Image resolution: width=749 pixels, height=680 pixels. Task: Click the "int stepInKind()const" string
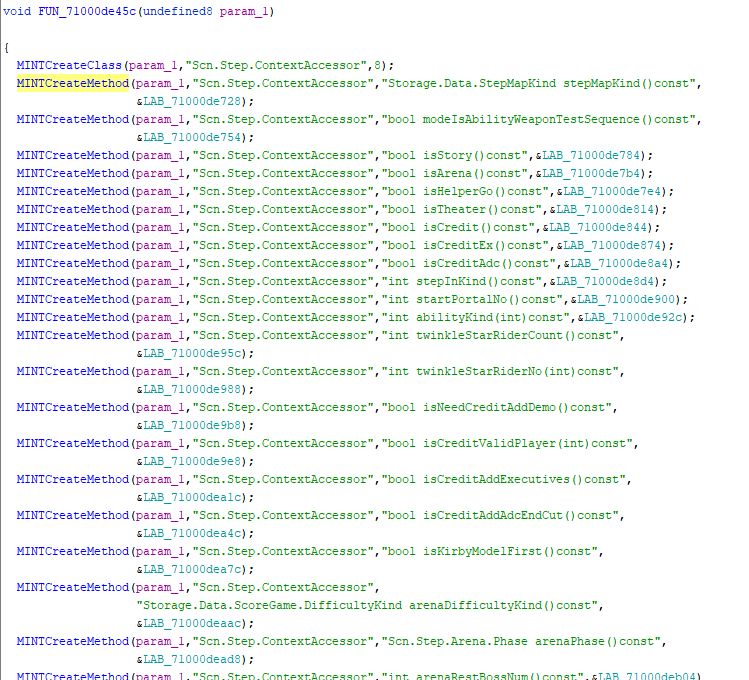(461, 282)
